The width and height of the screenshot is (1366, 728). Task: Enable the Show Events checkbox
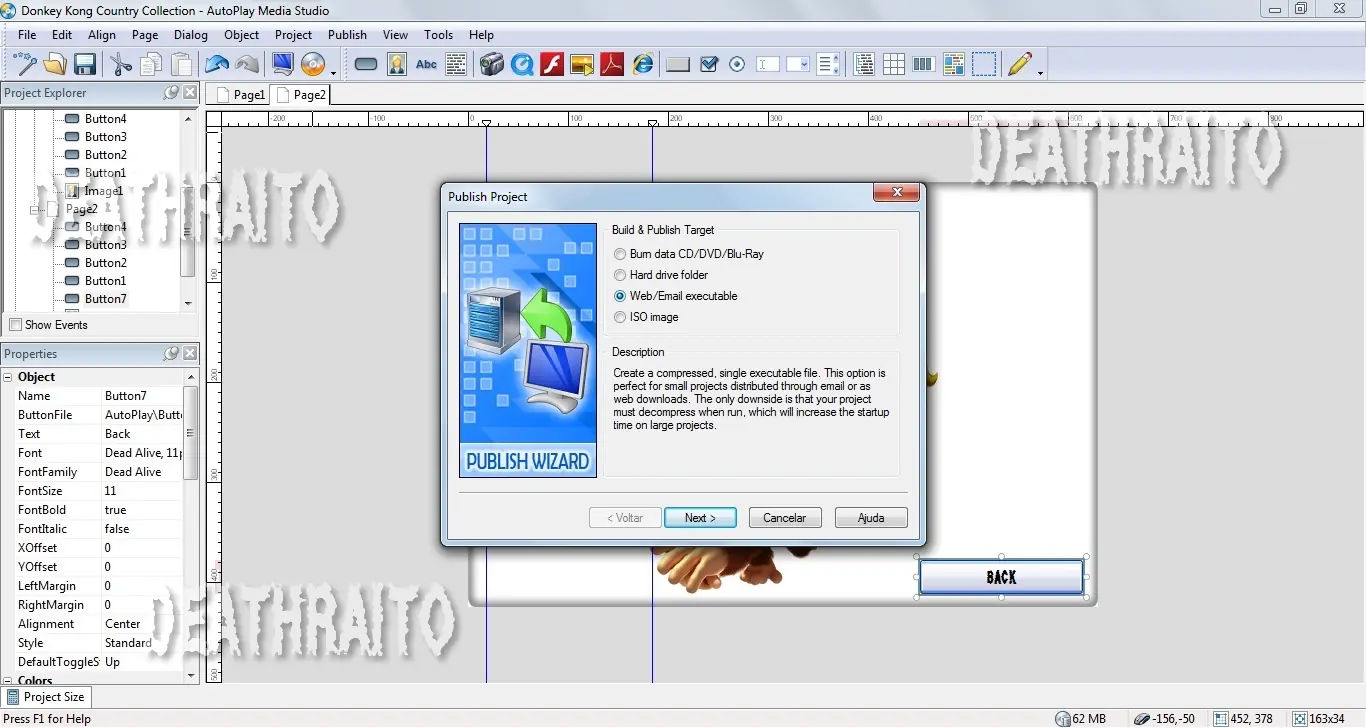pyautogui.click(x=15, y=325)
